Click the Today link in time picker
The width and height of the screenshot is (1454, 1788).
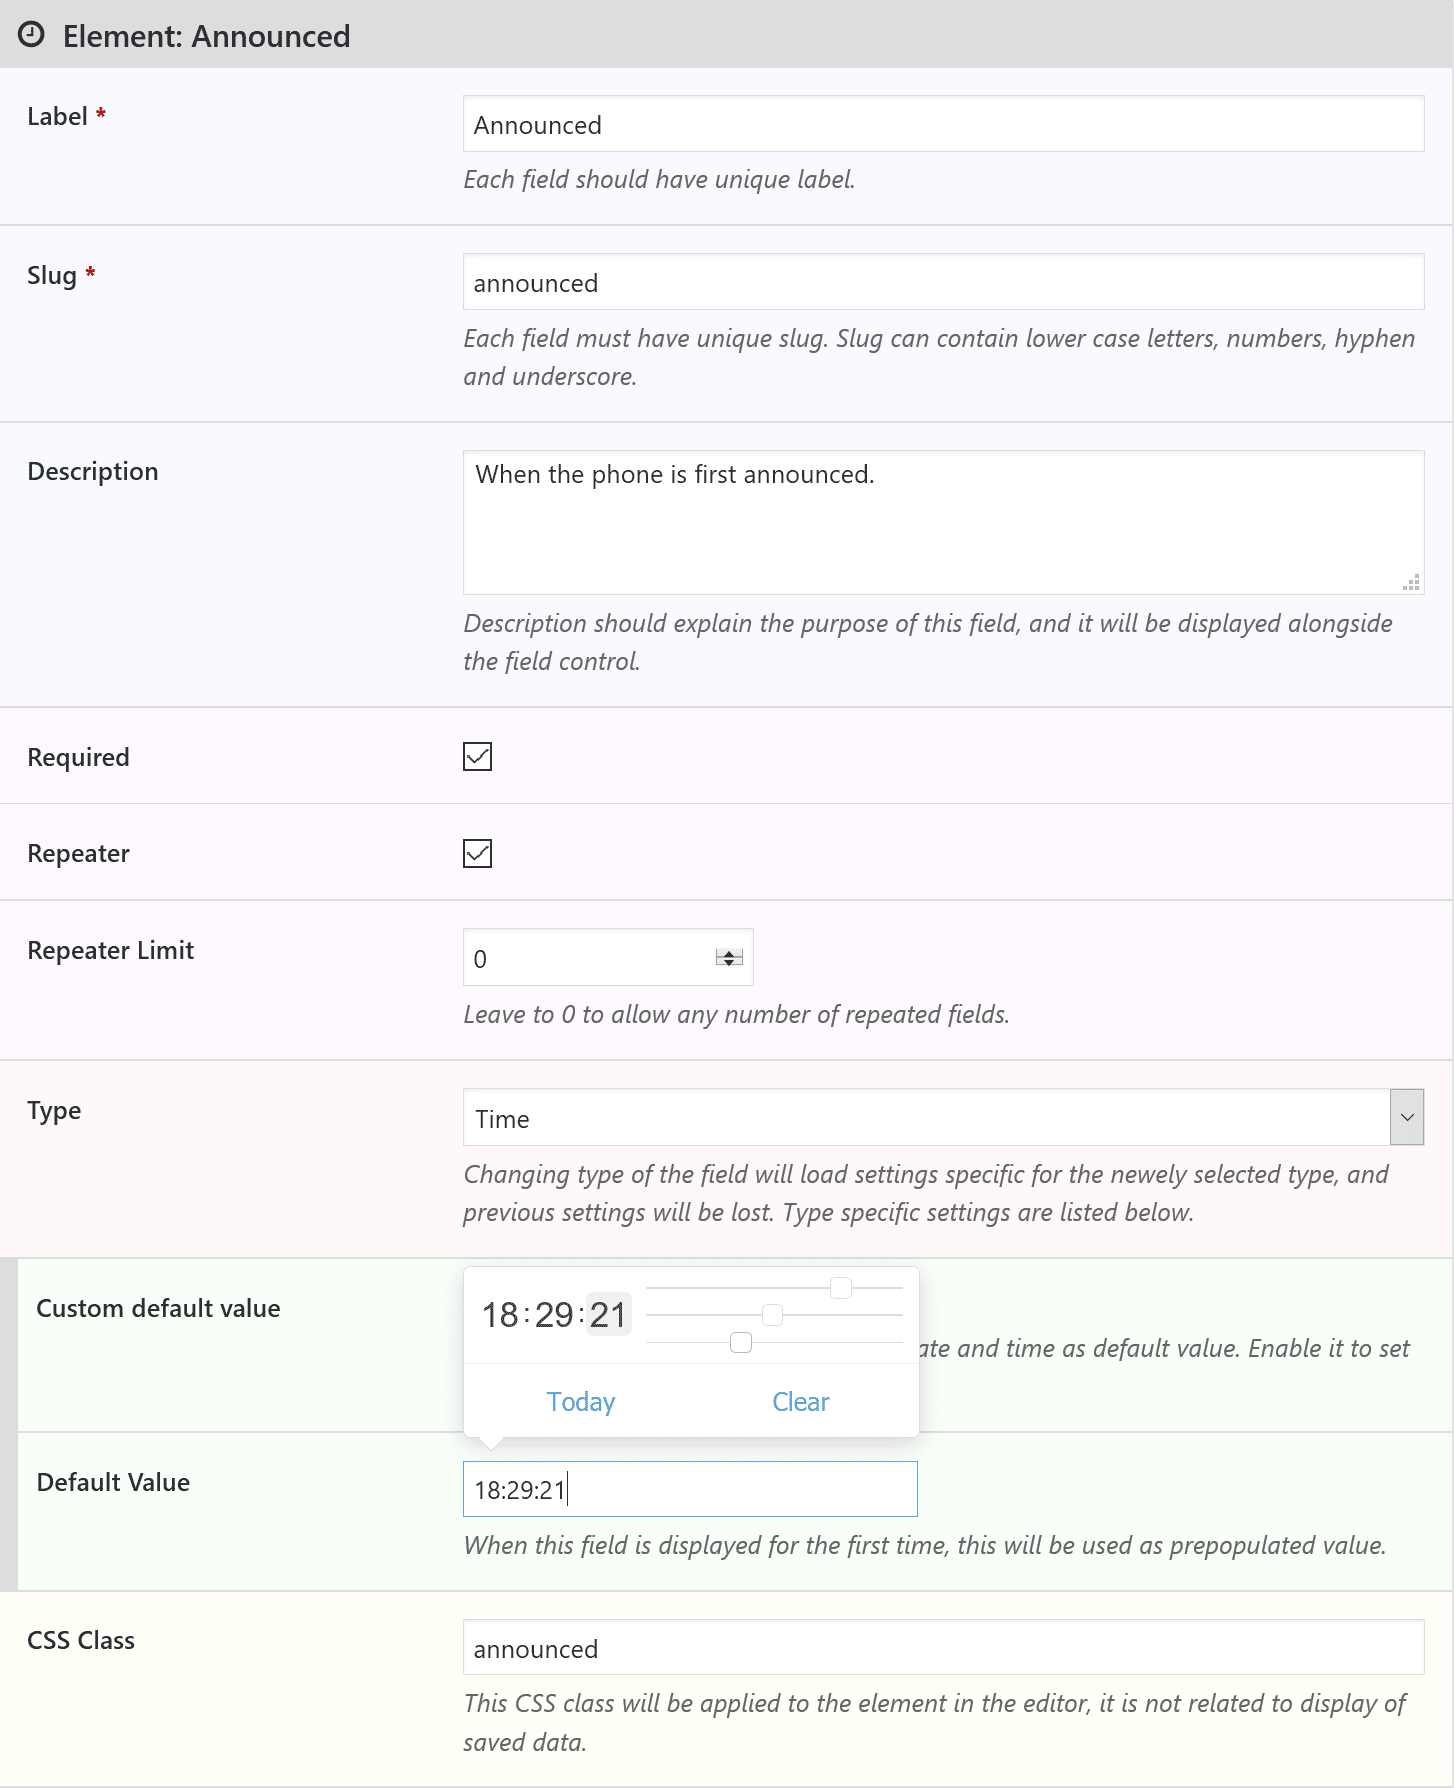(581, 1401)
